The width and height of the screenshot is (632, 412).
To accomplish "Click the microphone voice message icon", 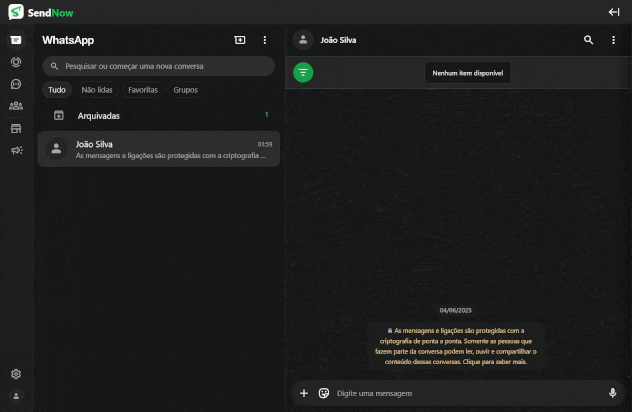I will pyautogui.click(x=612, y=393).
